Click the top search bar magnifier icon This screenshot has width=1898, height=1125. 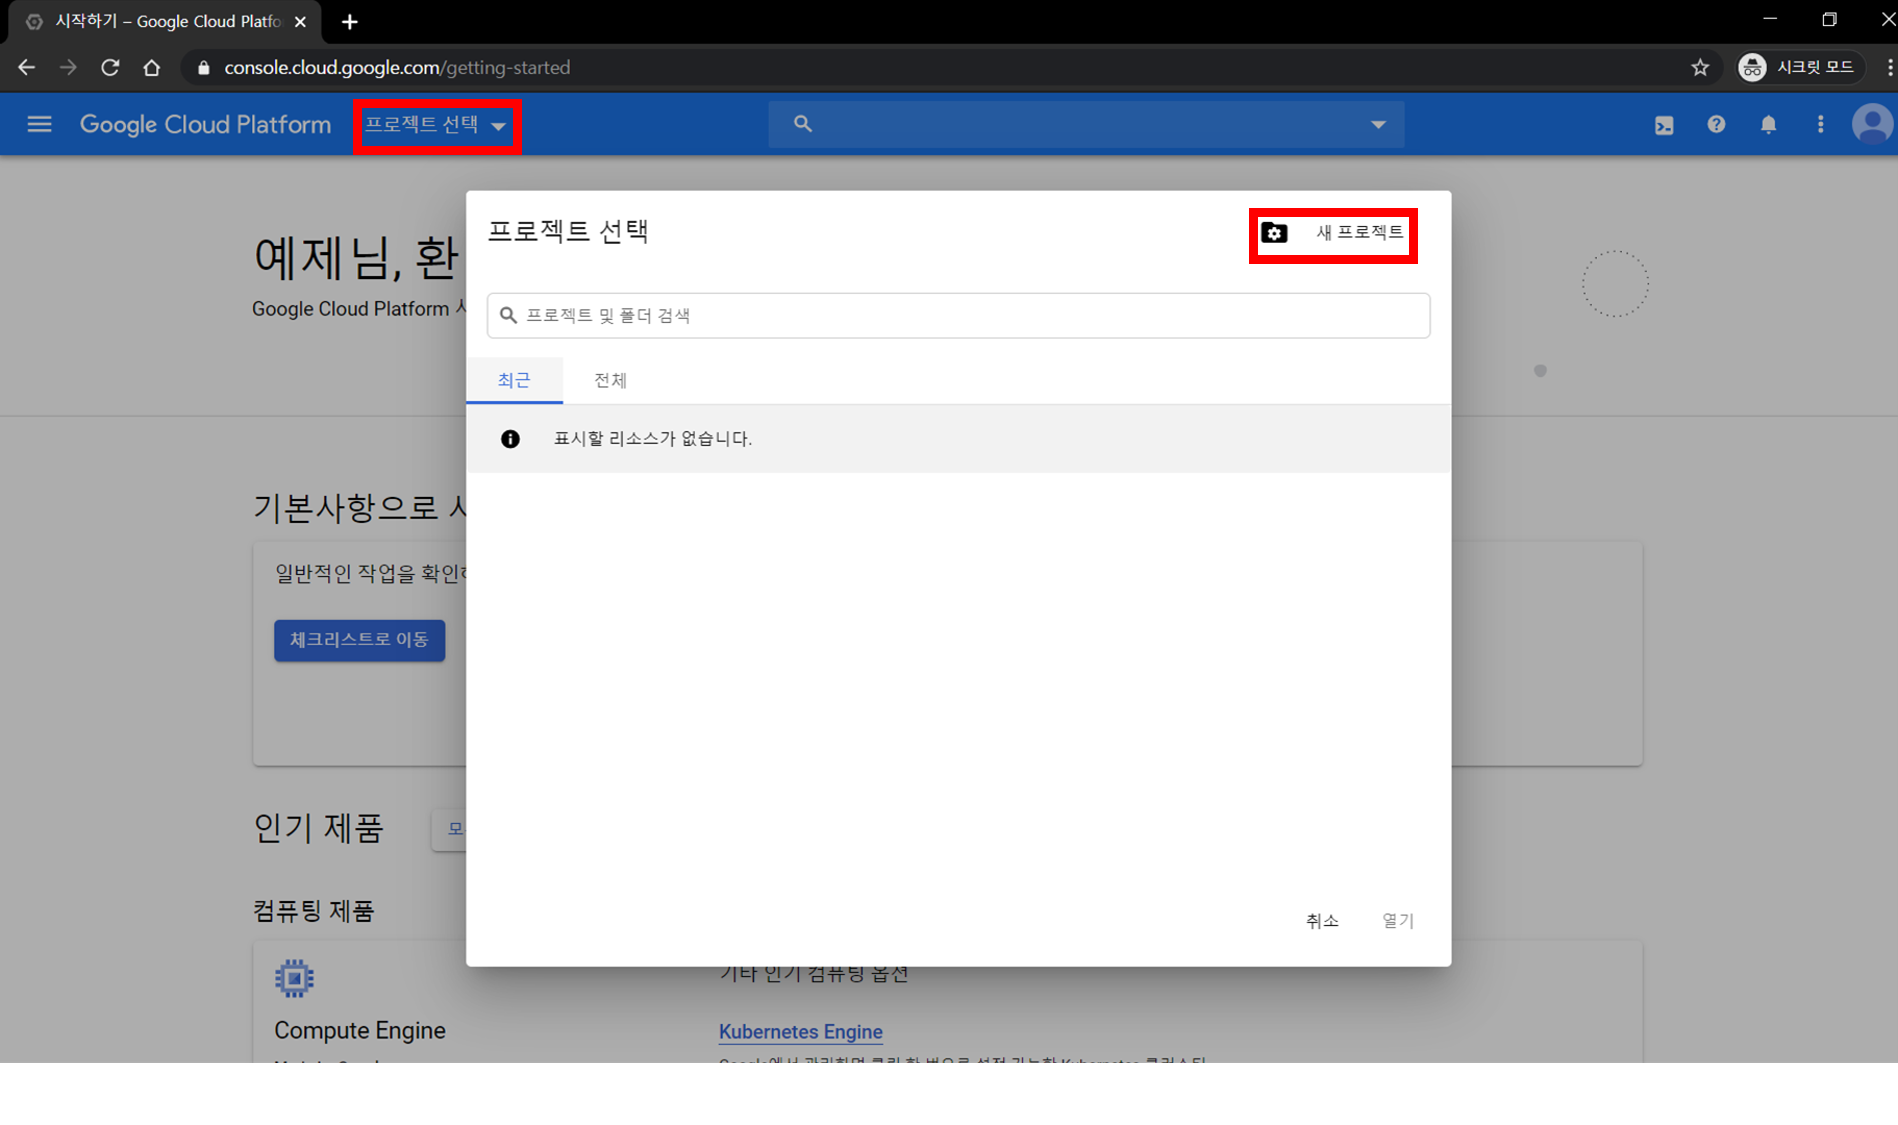pyautogui.click(x=802, y=123)
